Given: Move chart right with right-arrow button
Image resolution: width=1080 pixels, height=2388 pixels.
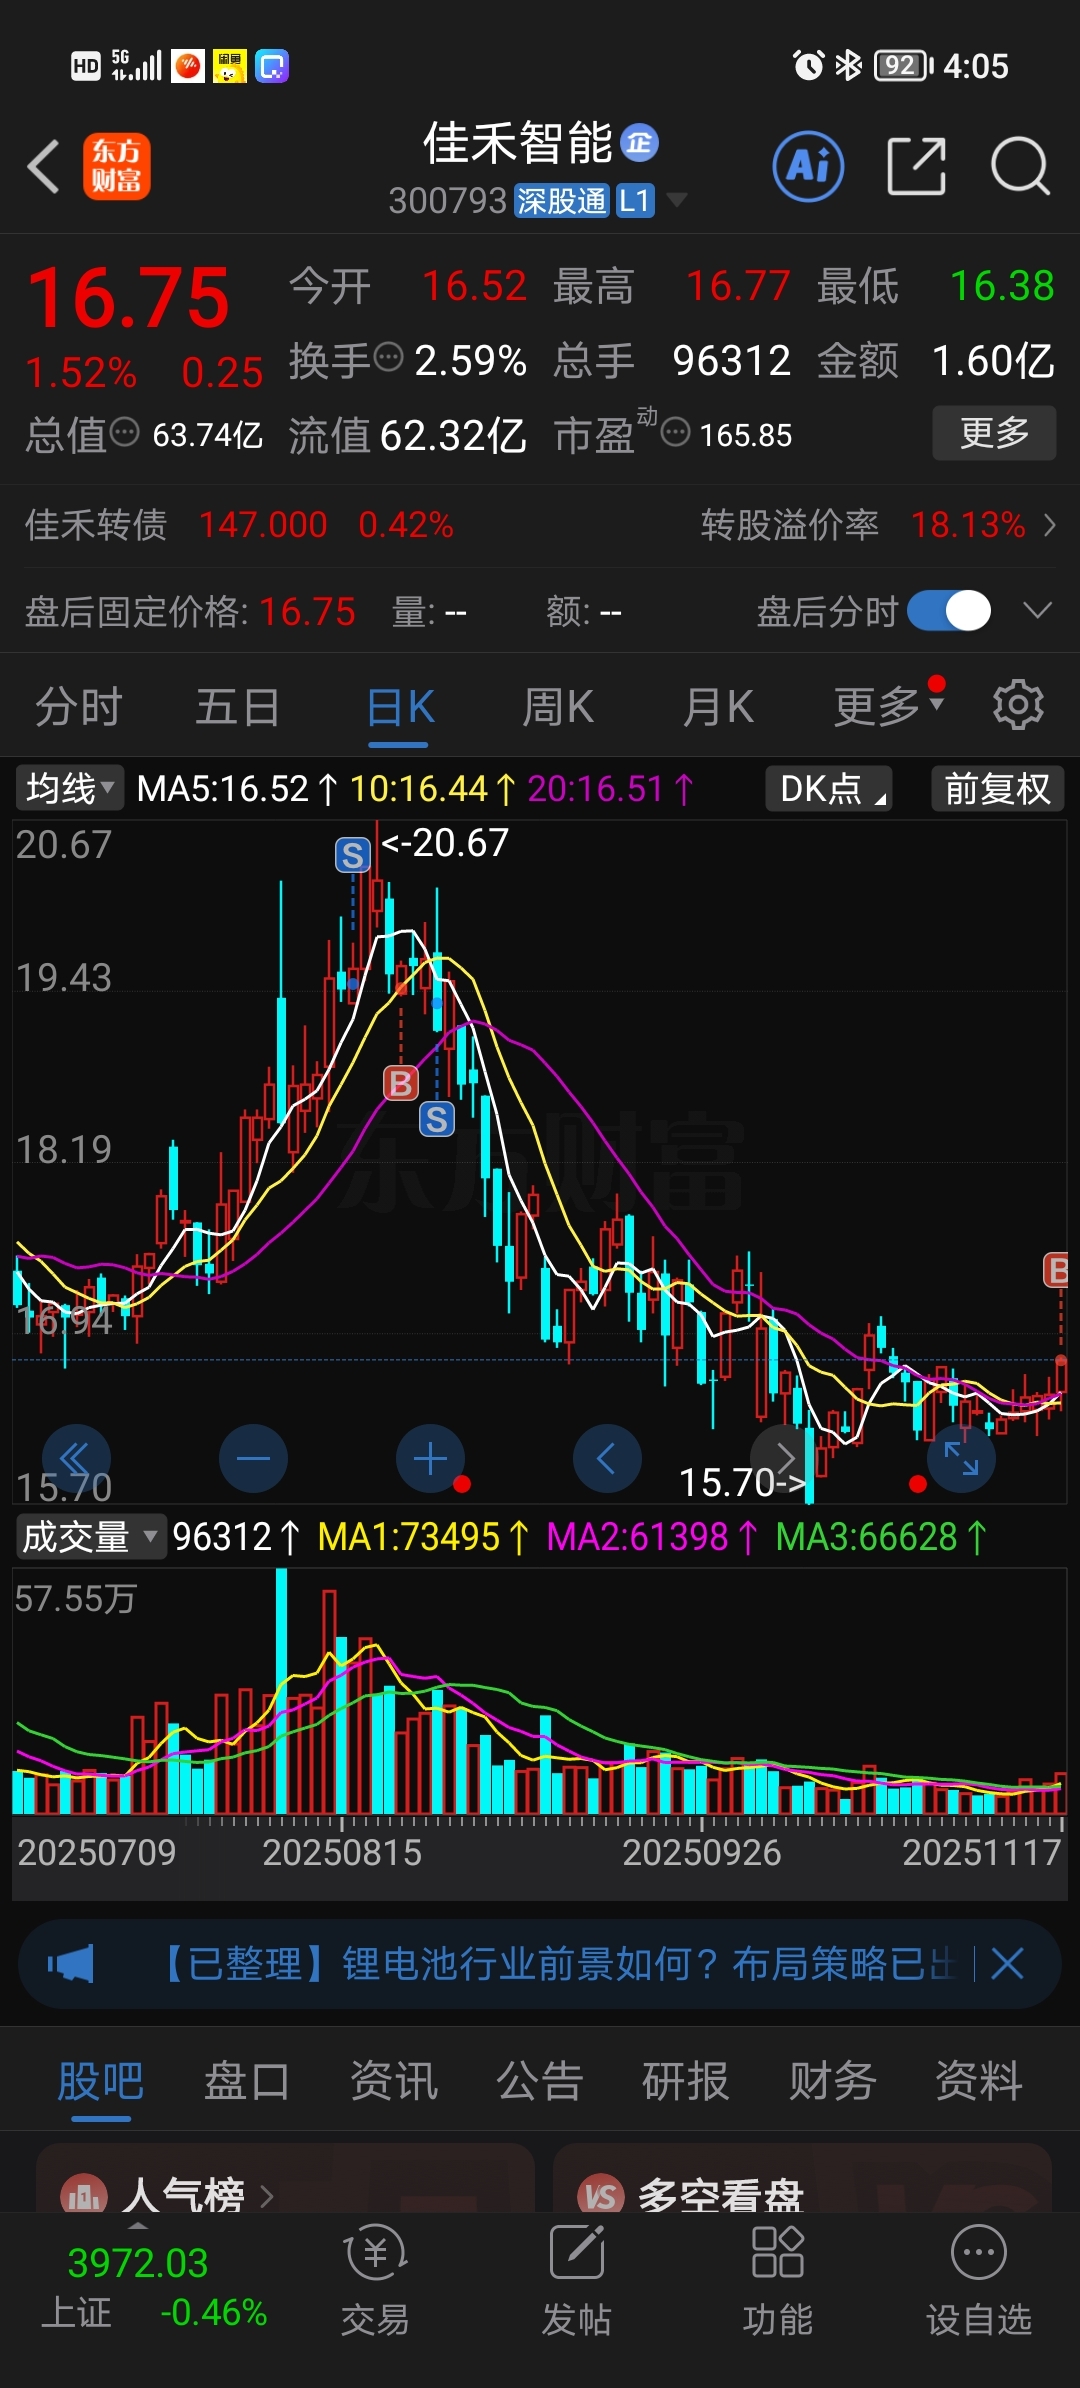Looking at the screenshot, I should 784,1459.
